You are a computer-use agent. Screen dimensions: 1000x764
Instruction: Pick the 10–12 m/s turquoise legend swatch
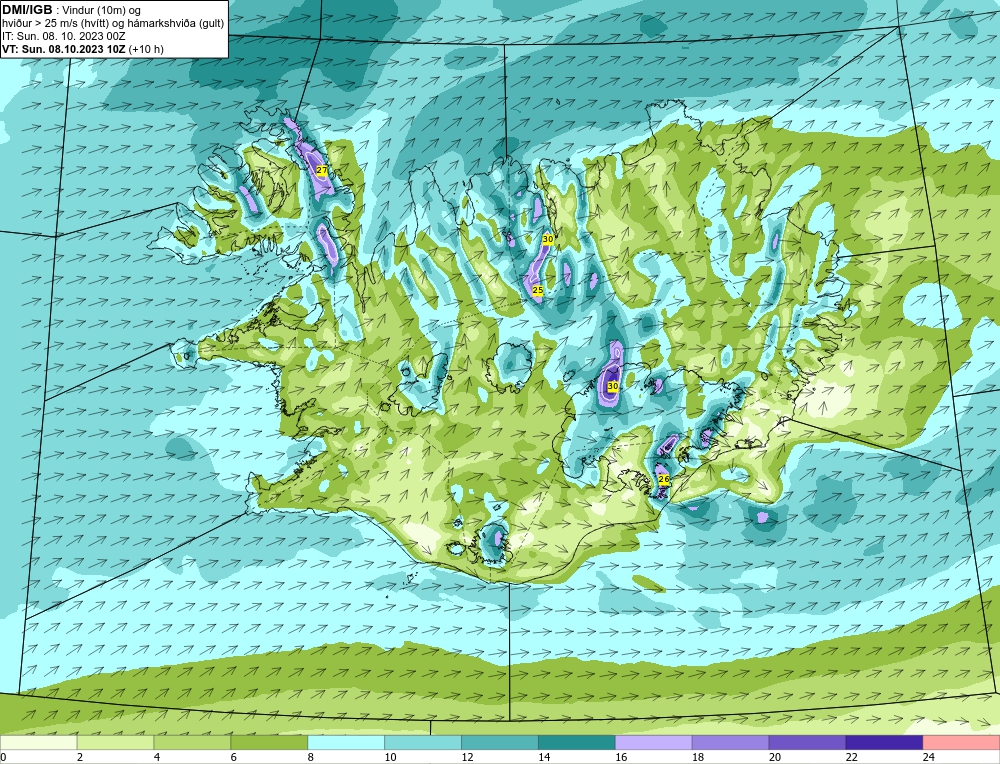[423, 742]
